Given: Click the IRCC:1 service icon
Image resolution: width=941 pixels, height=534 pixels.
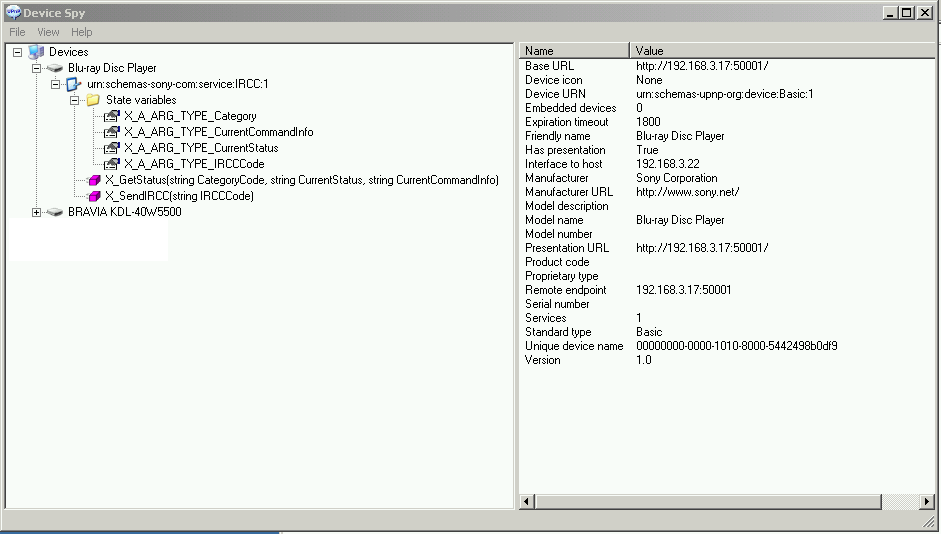Looking at the screenshot, I should click(74, 85).
